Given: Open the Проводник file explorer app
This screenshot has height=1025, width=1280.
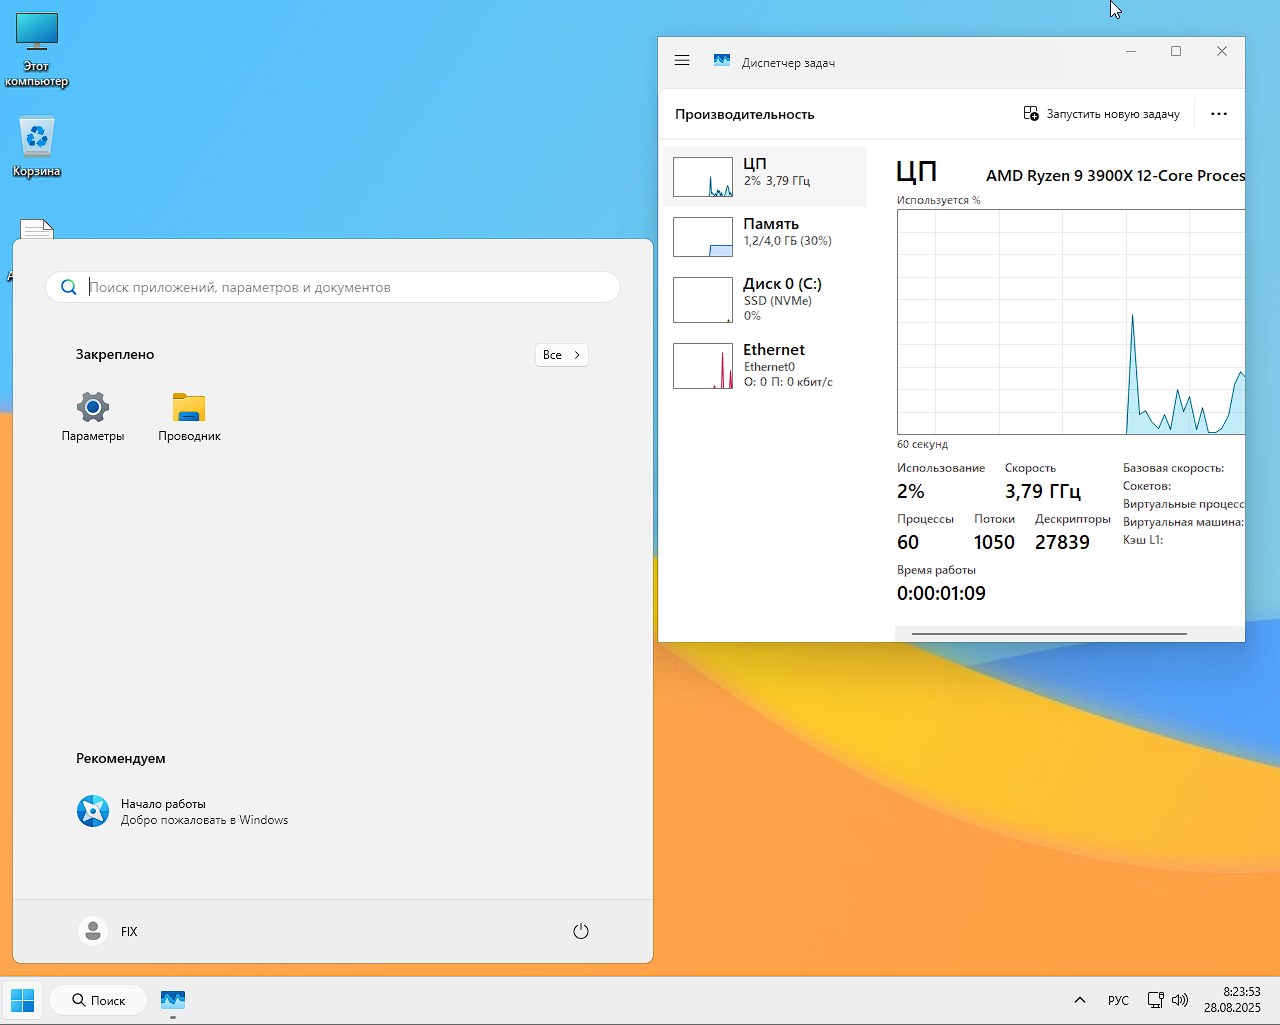Looking at the screenshot, I should click(189, 416).
